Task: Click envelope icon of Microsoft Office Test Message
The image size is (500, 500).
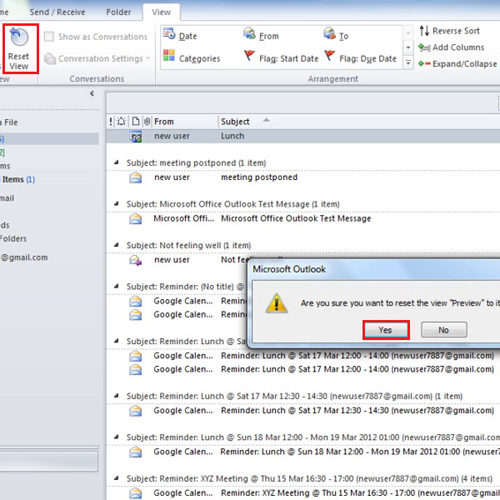Action: (135, 219)
